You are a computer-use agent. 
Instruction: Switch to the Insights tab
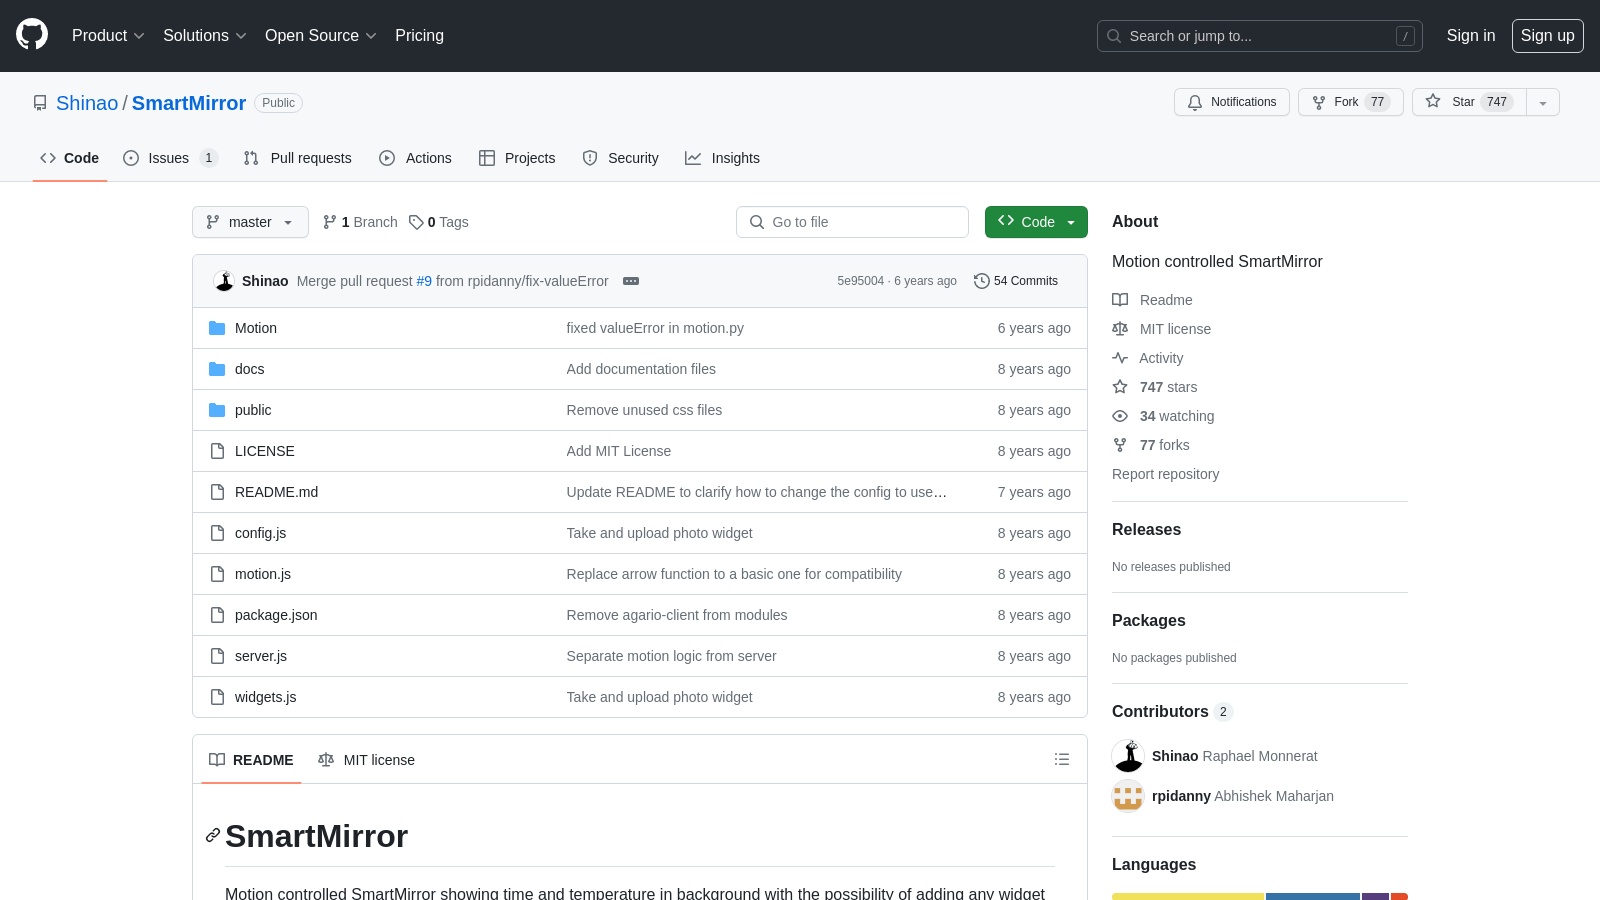(x=722, y=158)
